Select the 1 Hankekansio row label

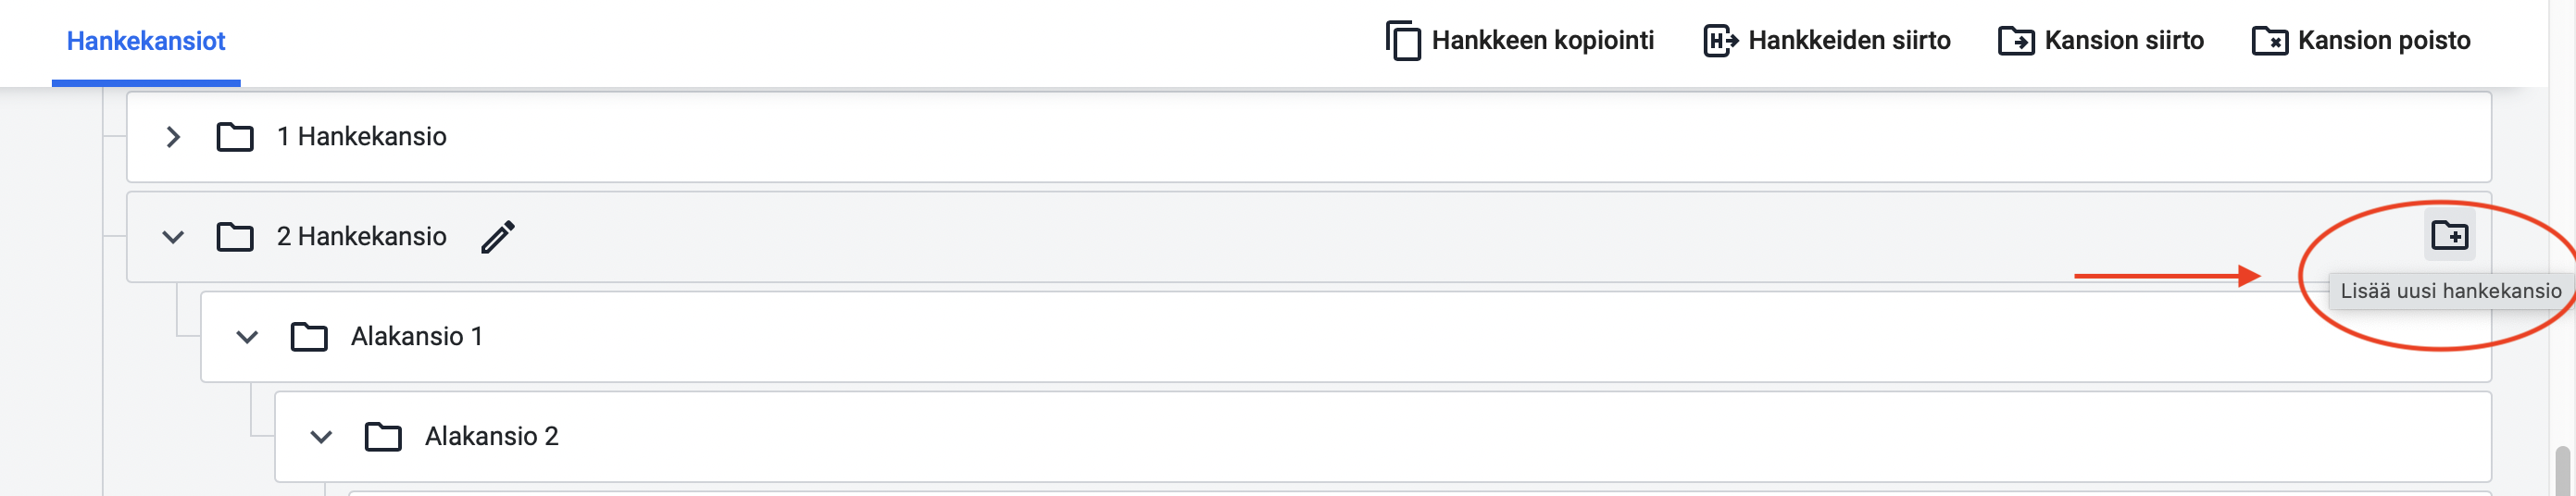362,137
